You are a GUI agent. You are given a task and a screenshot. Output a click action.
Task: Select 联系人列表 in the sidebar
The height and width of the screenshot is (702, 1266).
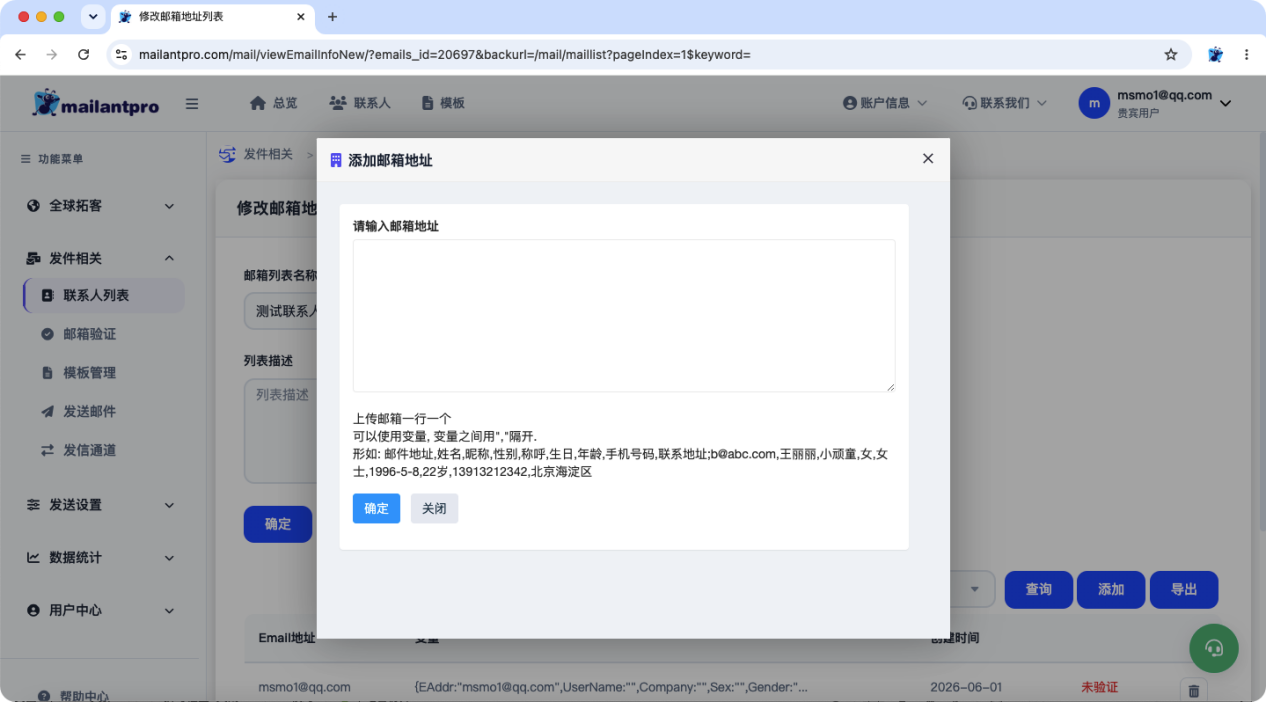pyautogui.click(x=104, y=296)
